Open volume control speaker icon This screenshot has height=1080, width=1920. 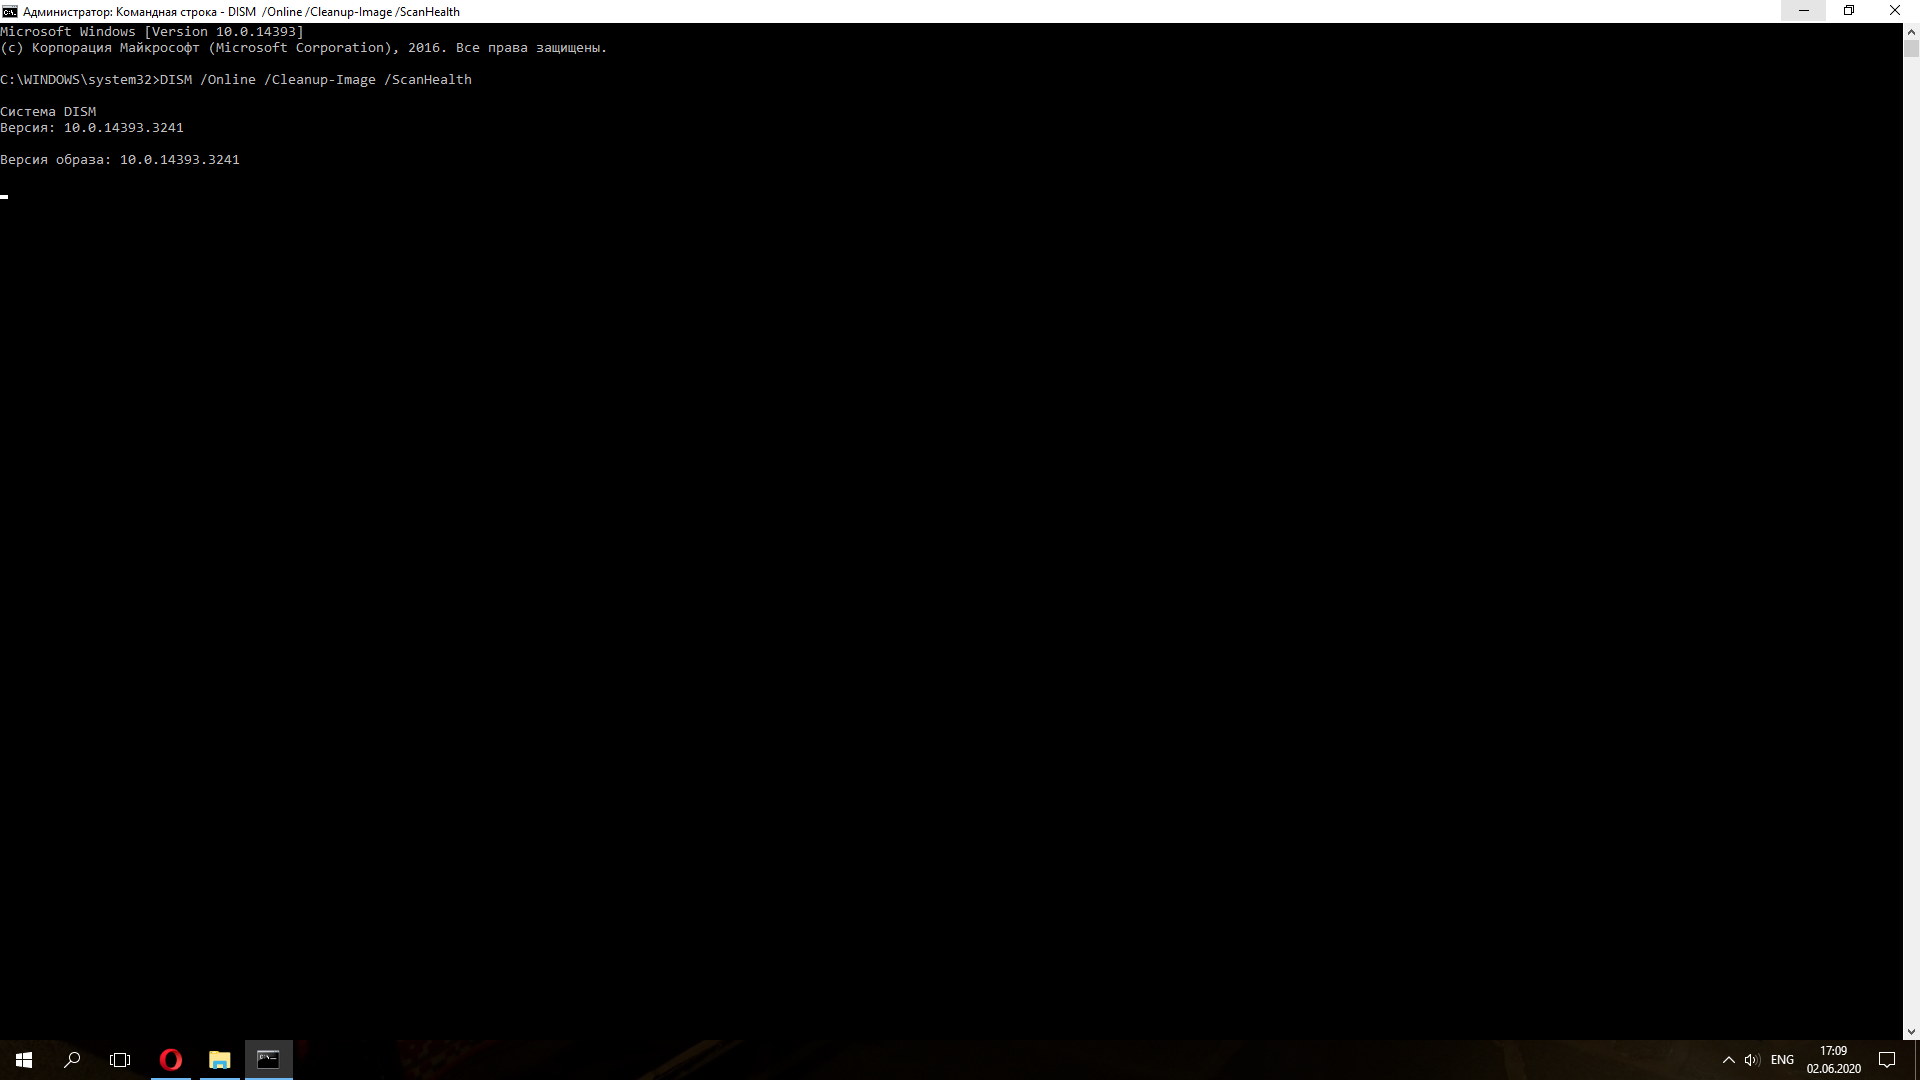(1752, 1060)
